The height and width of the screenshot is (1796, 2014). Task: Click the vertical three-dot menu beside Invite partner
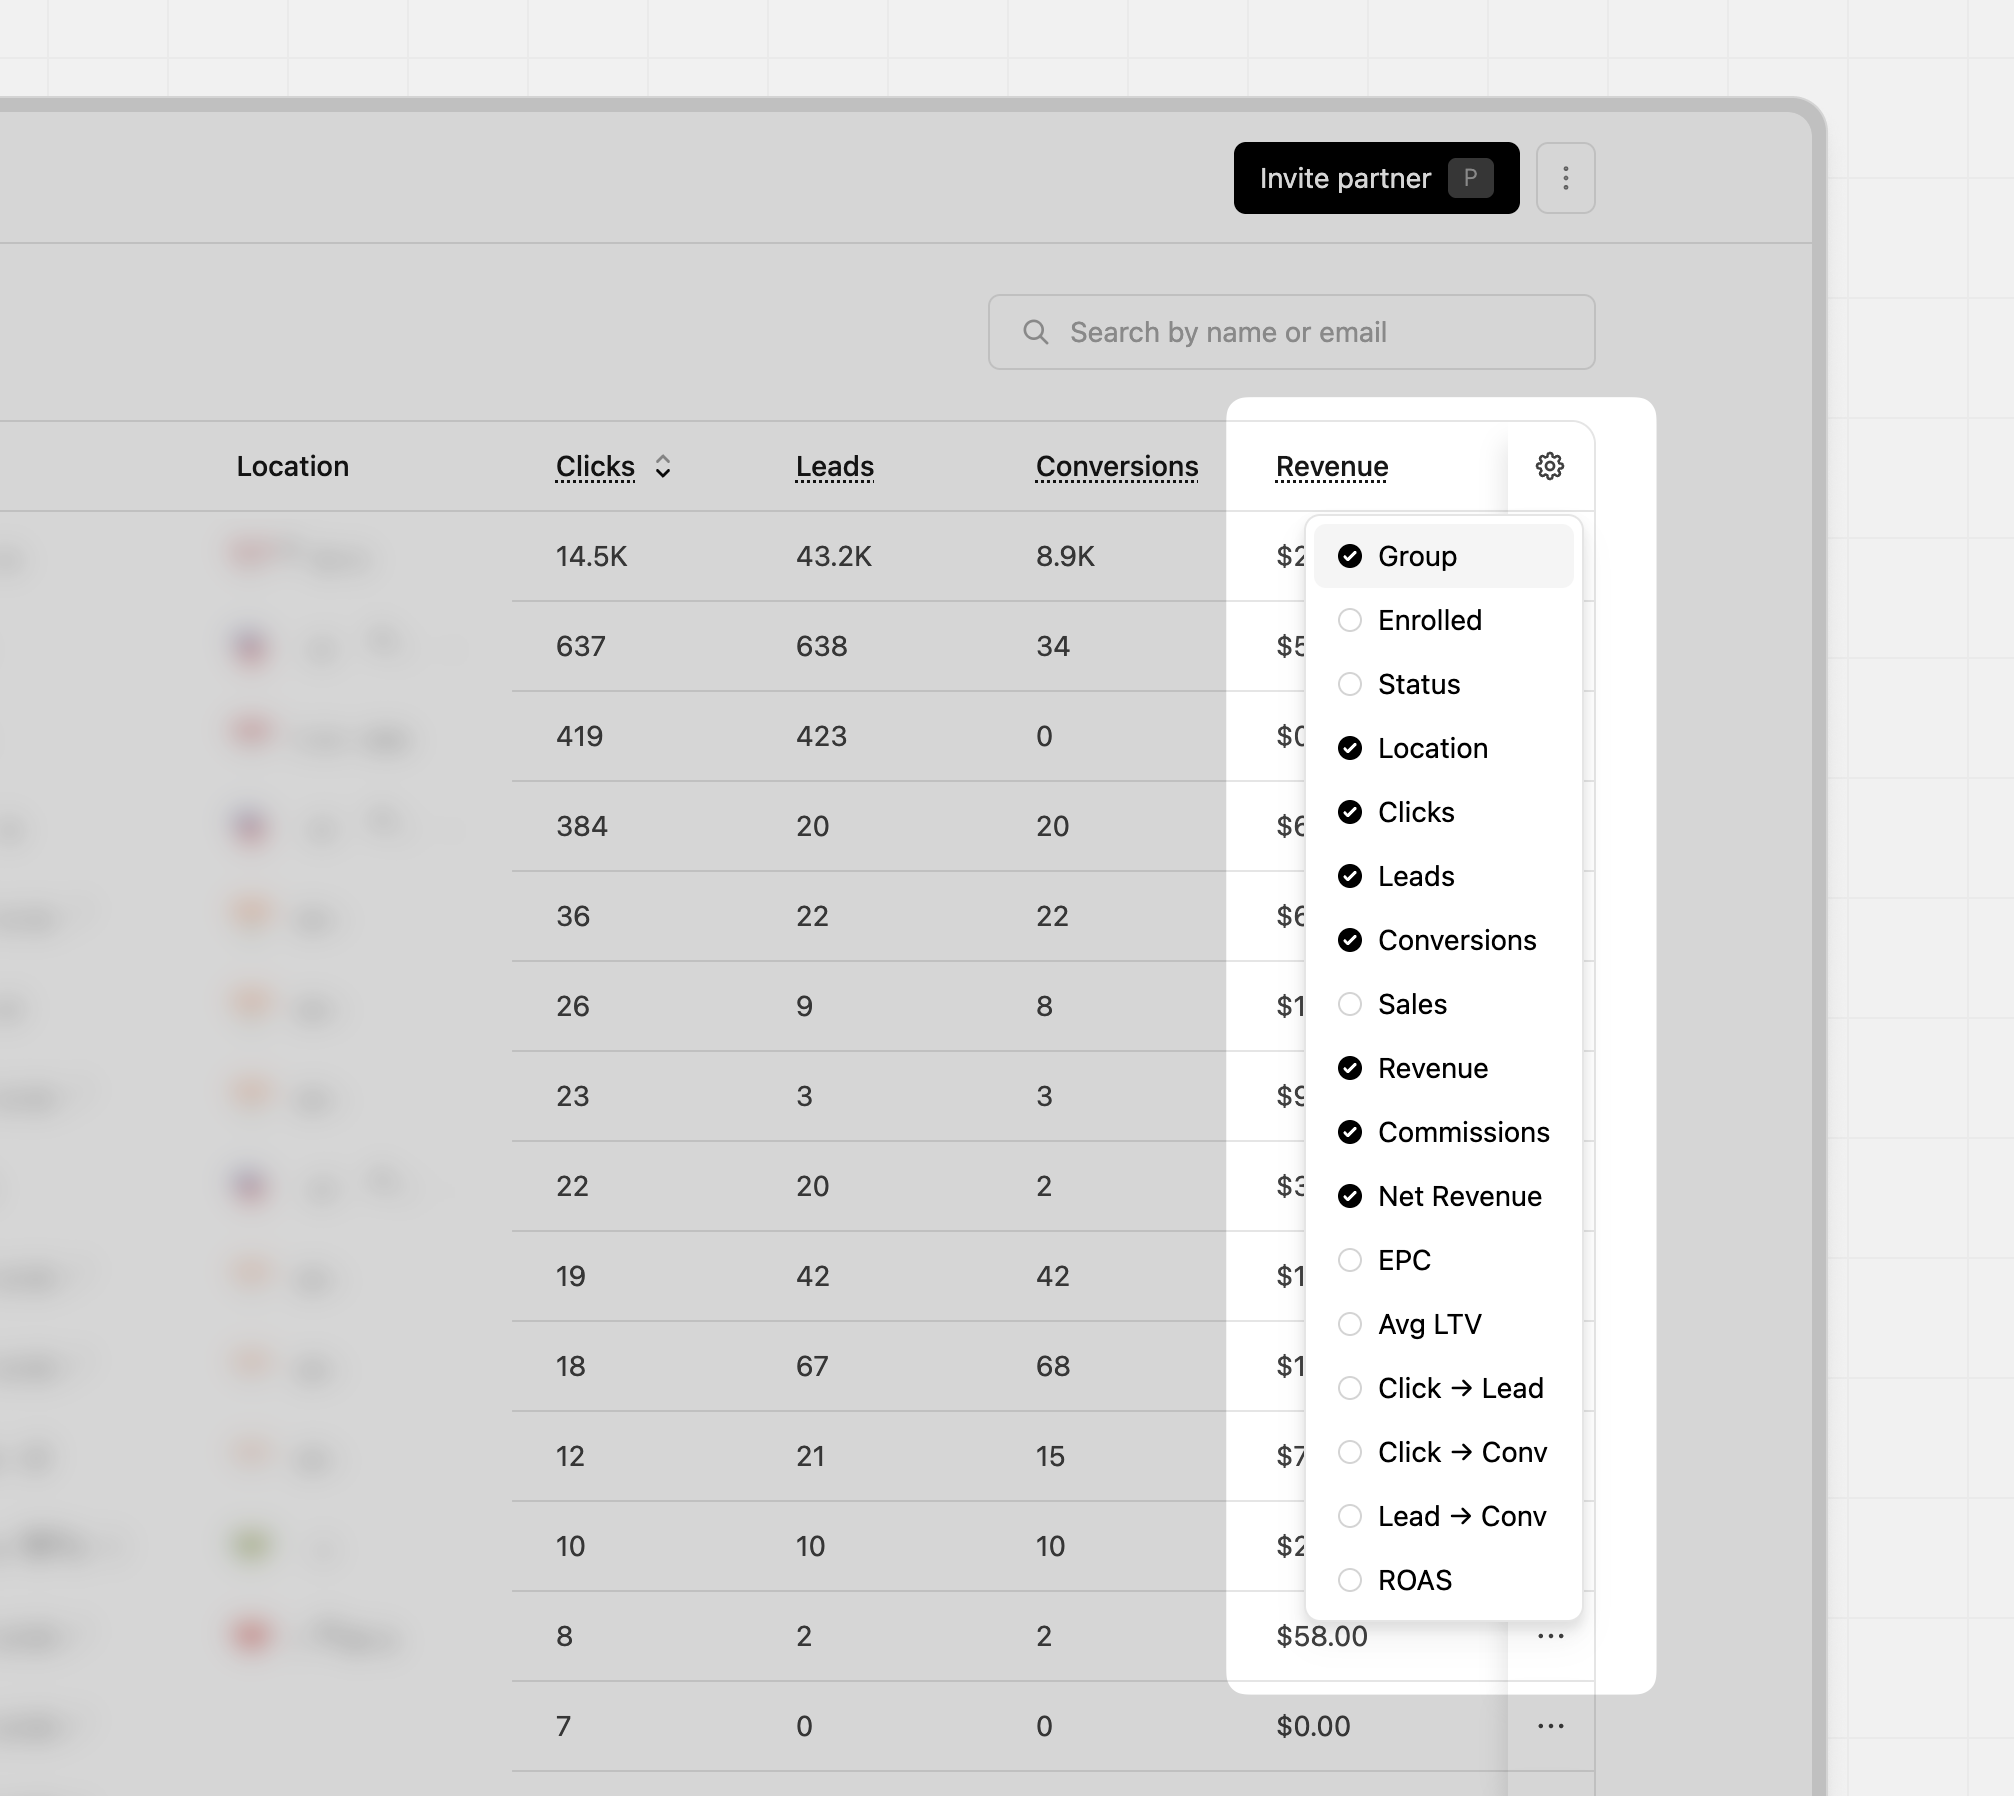tap(1565, 178)
